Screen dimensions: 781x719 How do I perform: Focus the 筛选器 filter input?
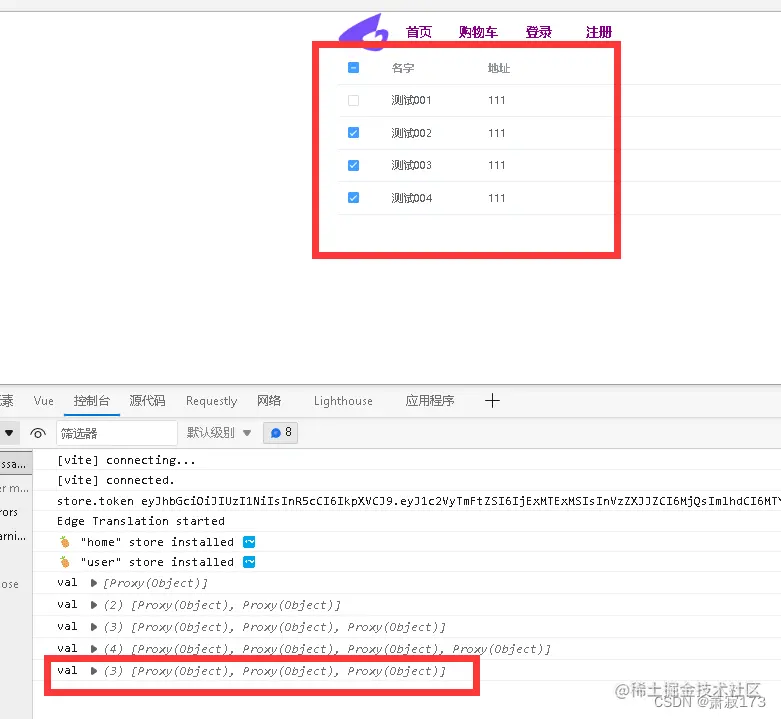[x=117, y=433]
